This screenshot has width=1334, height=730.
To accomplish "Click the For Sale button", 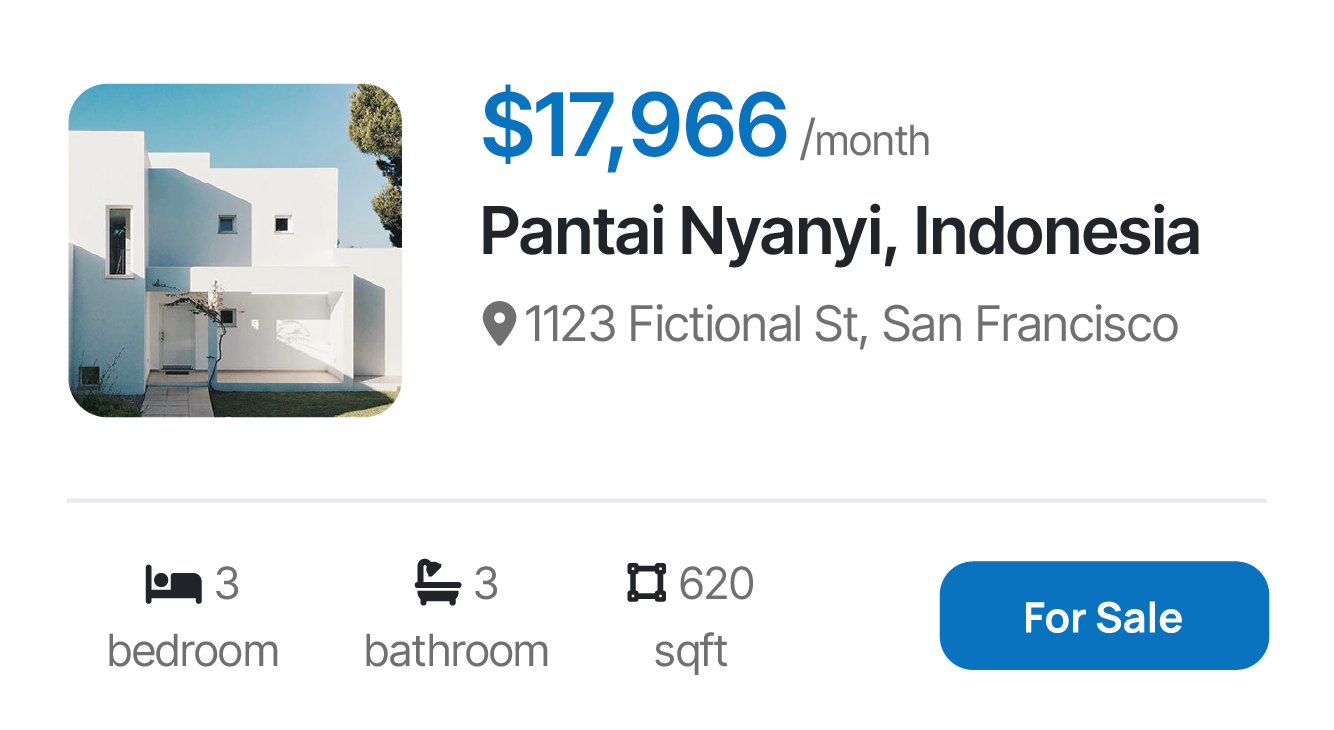I will pos(1104,616).
